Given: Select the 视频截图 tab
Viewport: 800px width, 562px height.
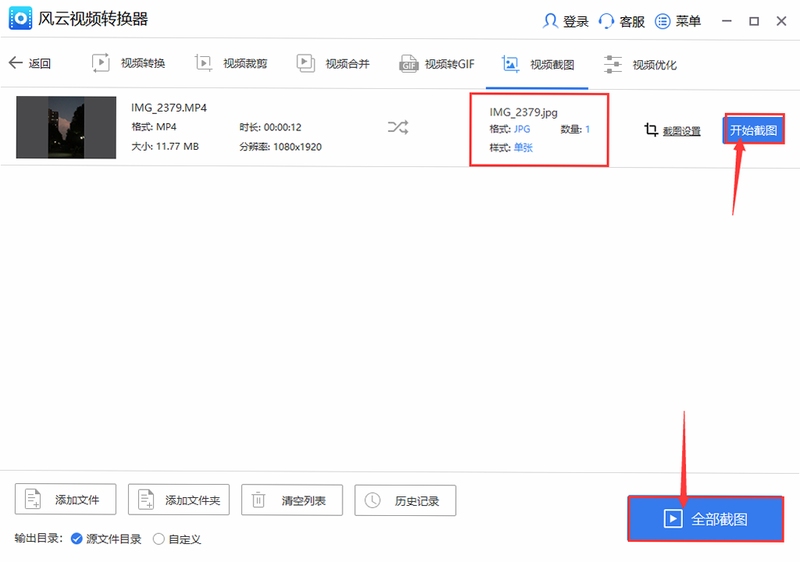Looking at the screenshot, I should pos(537,64).
